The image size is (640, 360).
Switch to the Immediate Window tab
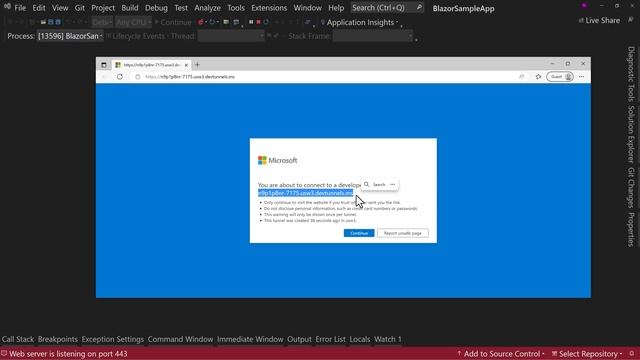click(x=250, y=339)
